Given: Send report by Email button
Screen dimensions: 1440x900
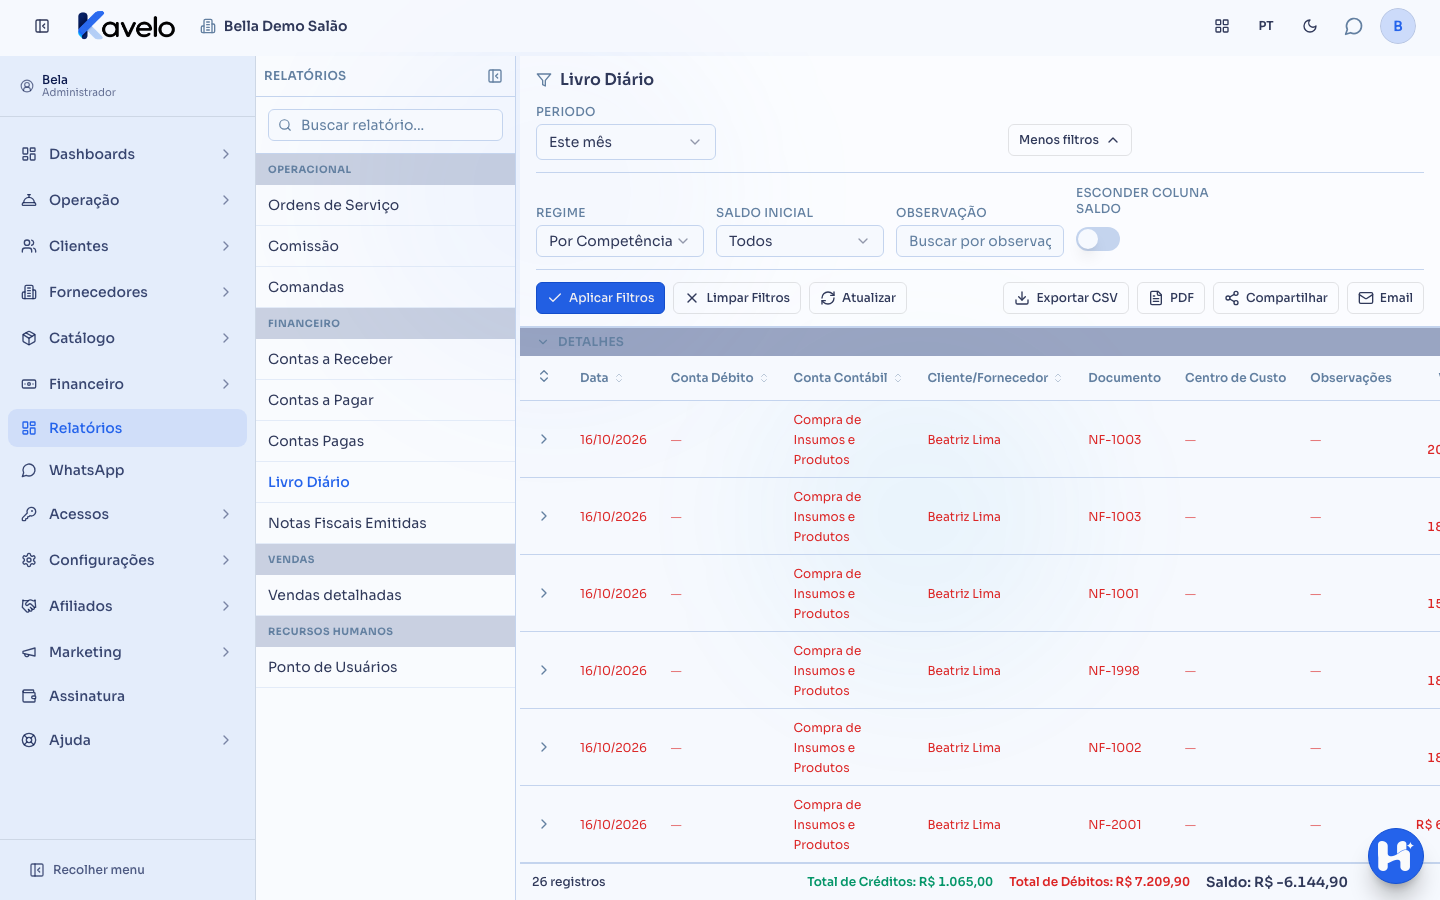Looking at the screenshot, I should pos(1385,298).
